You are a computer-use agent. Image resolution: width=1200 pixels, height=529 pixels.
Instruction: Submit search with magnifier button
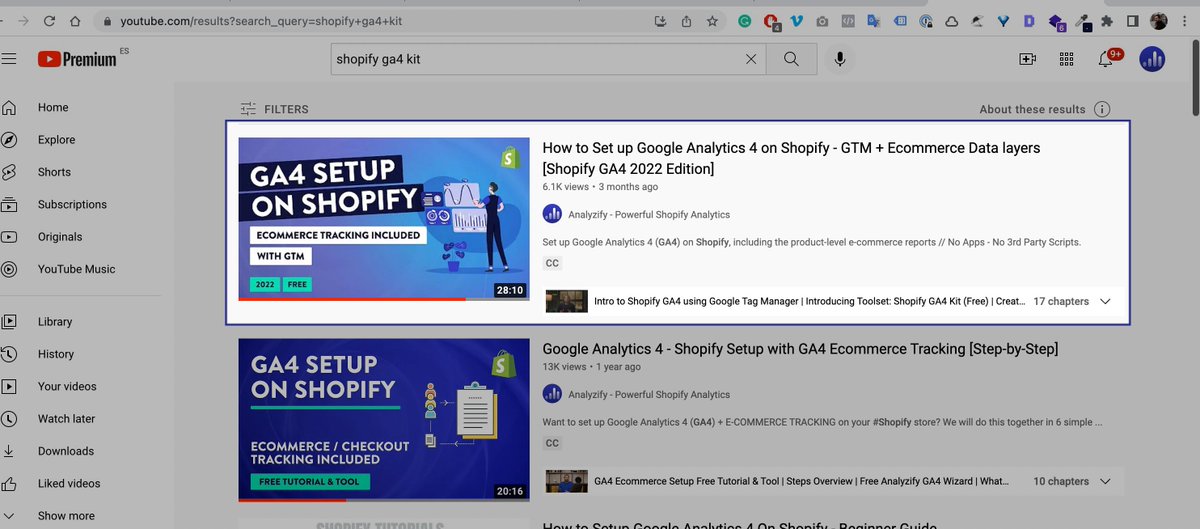[x=791, y=60]
